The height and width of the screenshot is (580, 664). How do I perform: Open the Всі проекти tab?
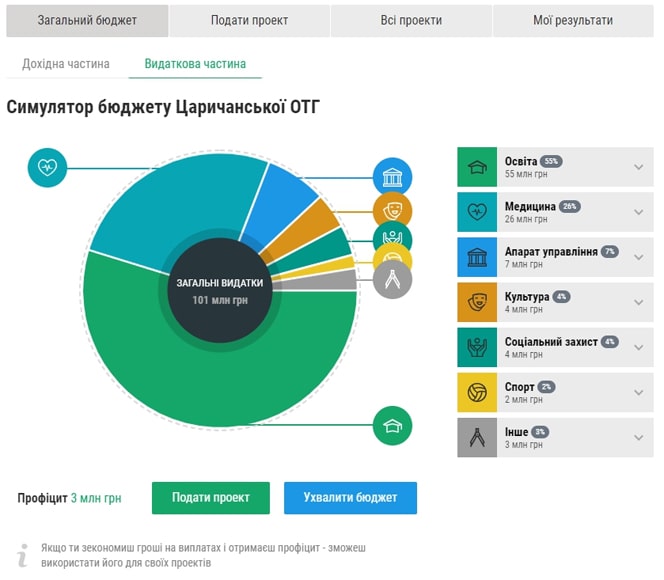[411, 20]
